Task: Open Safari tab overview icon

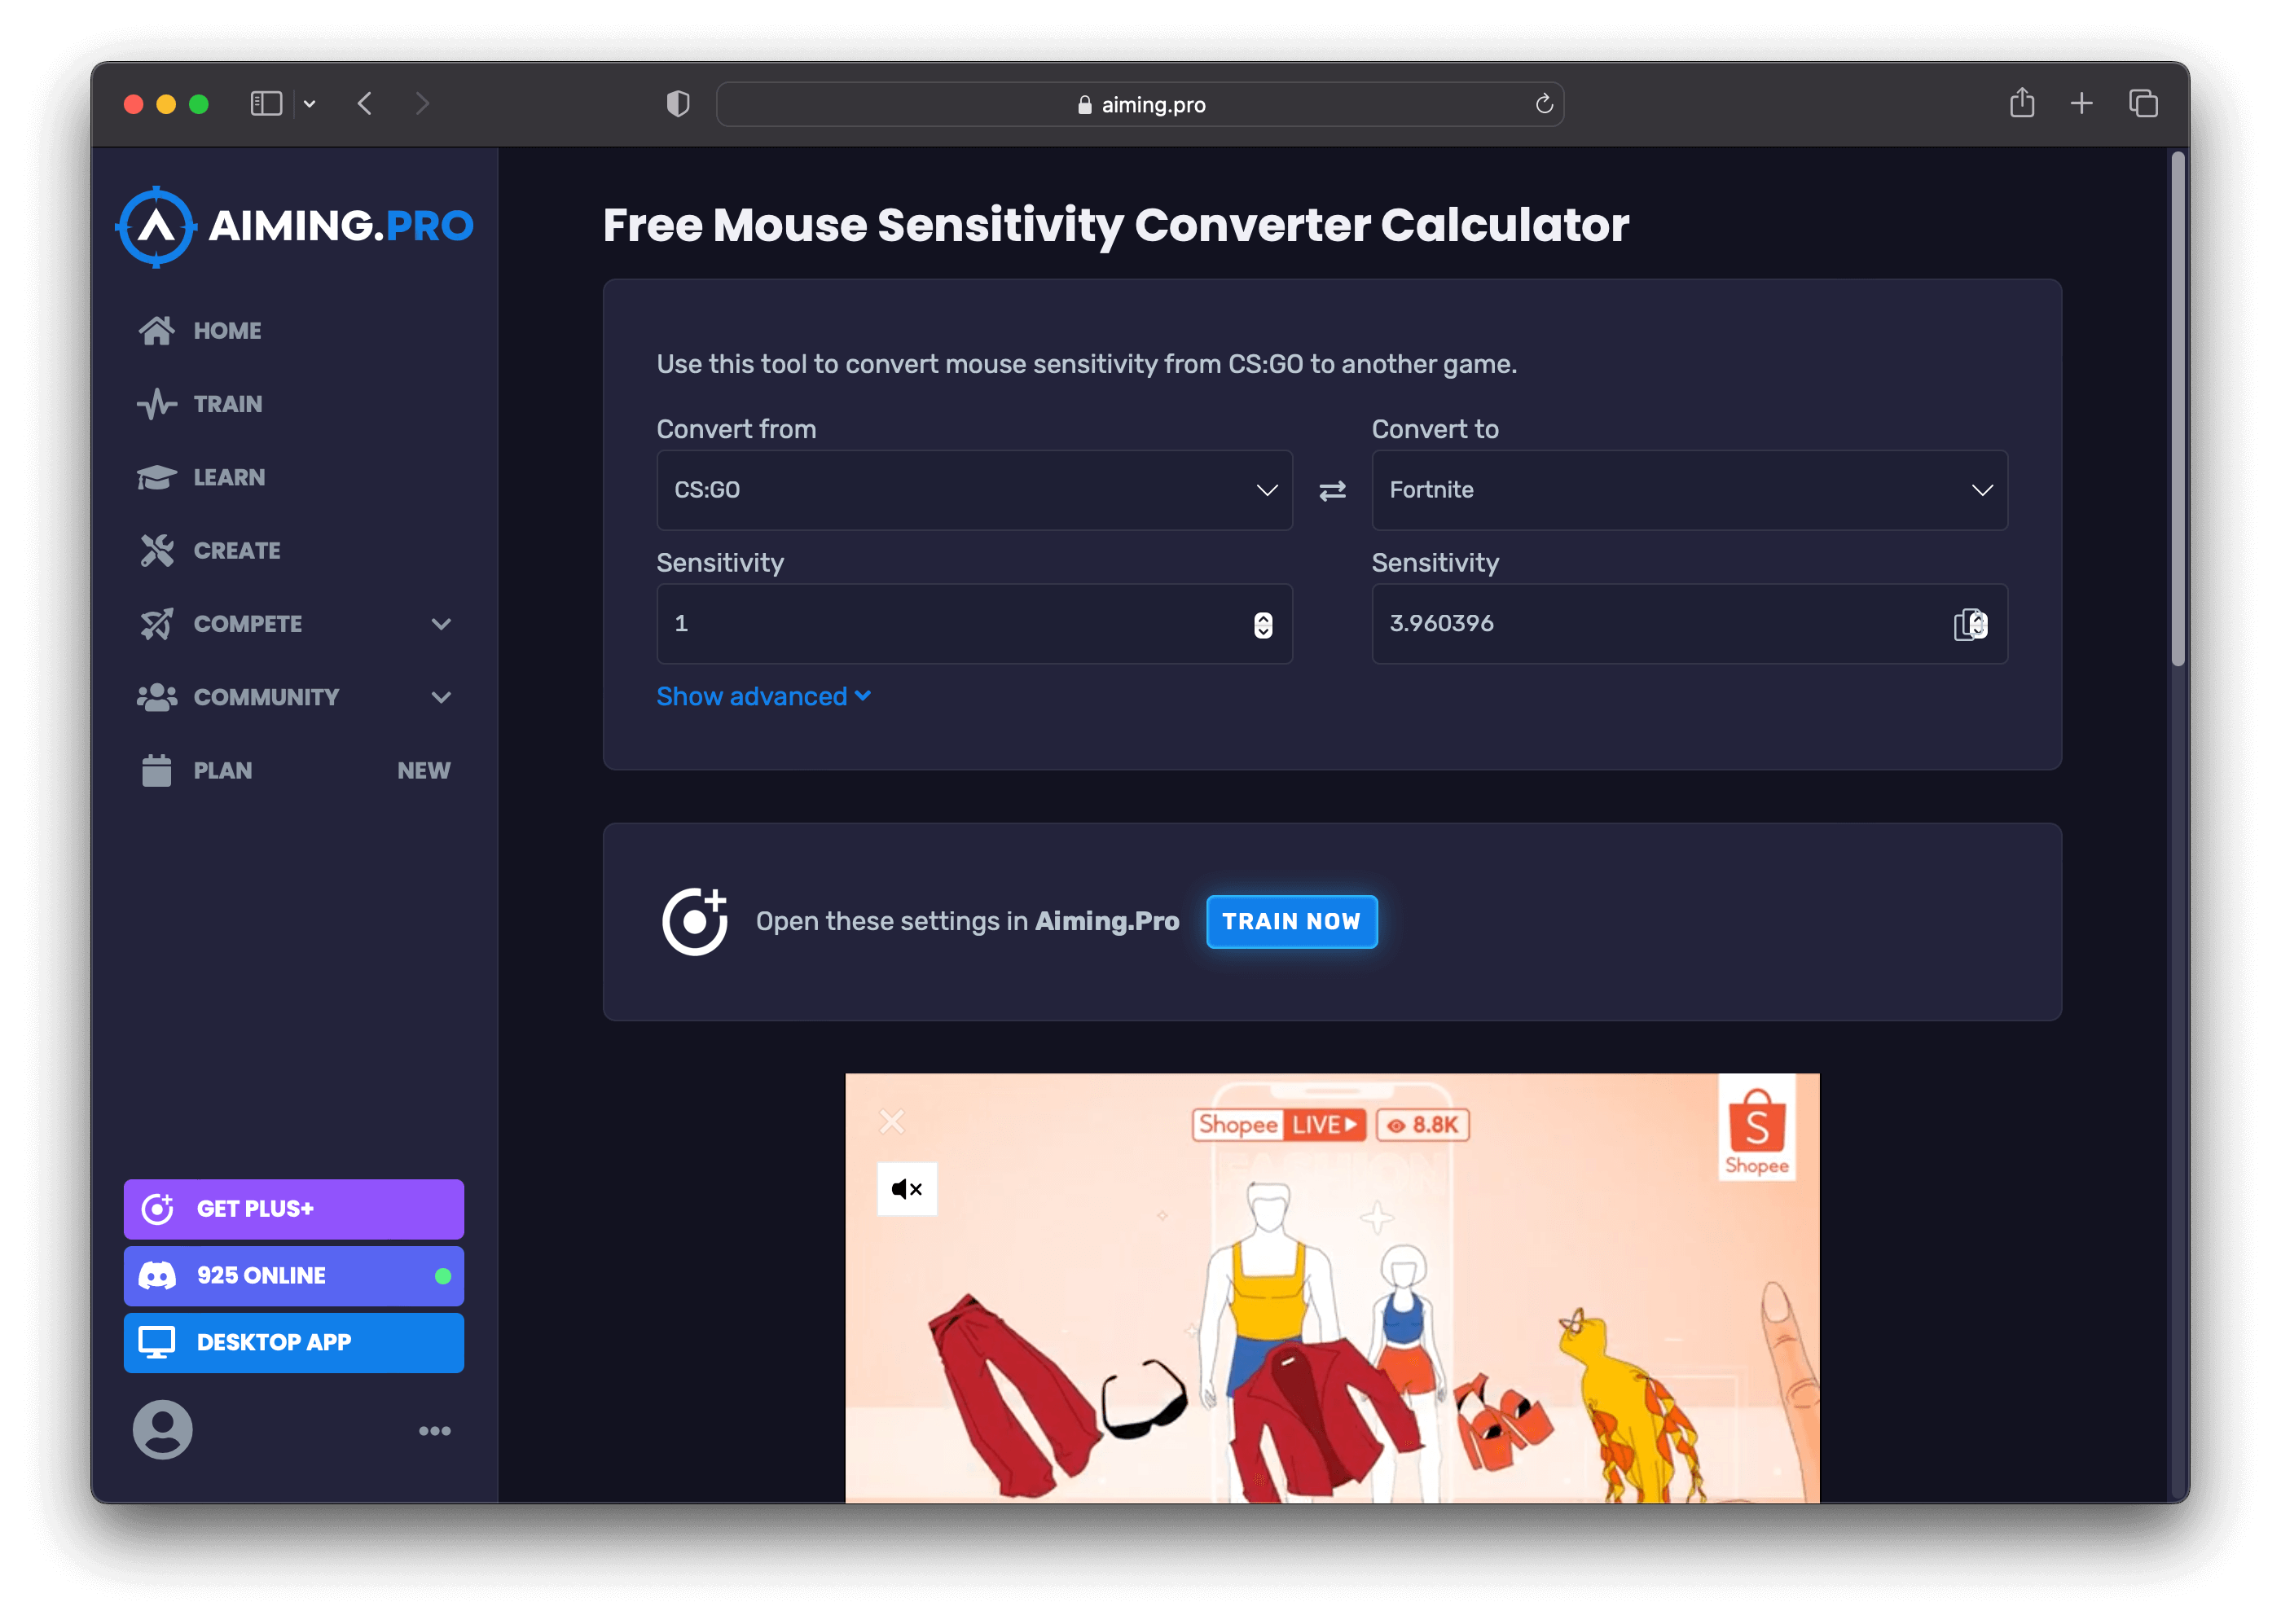Action: (x=2143, y=103)
